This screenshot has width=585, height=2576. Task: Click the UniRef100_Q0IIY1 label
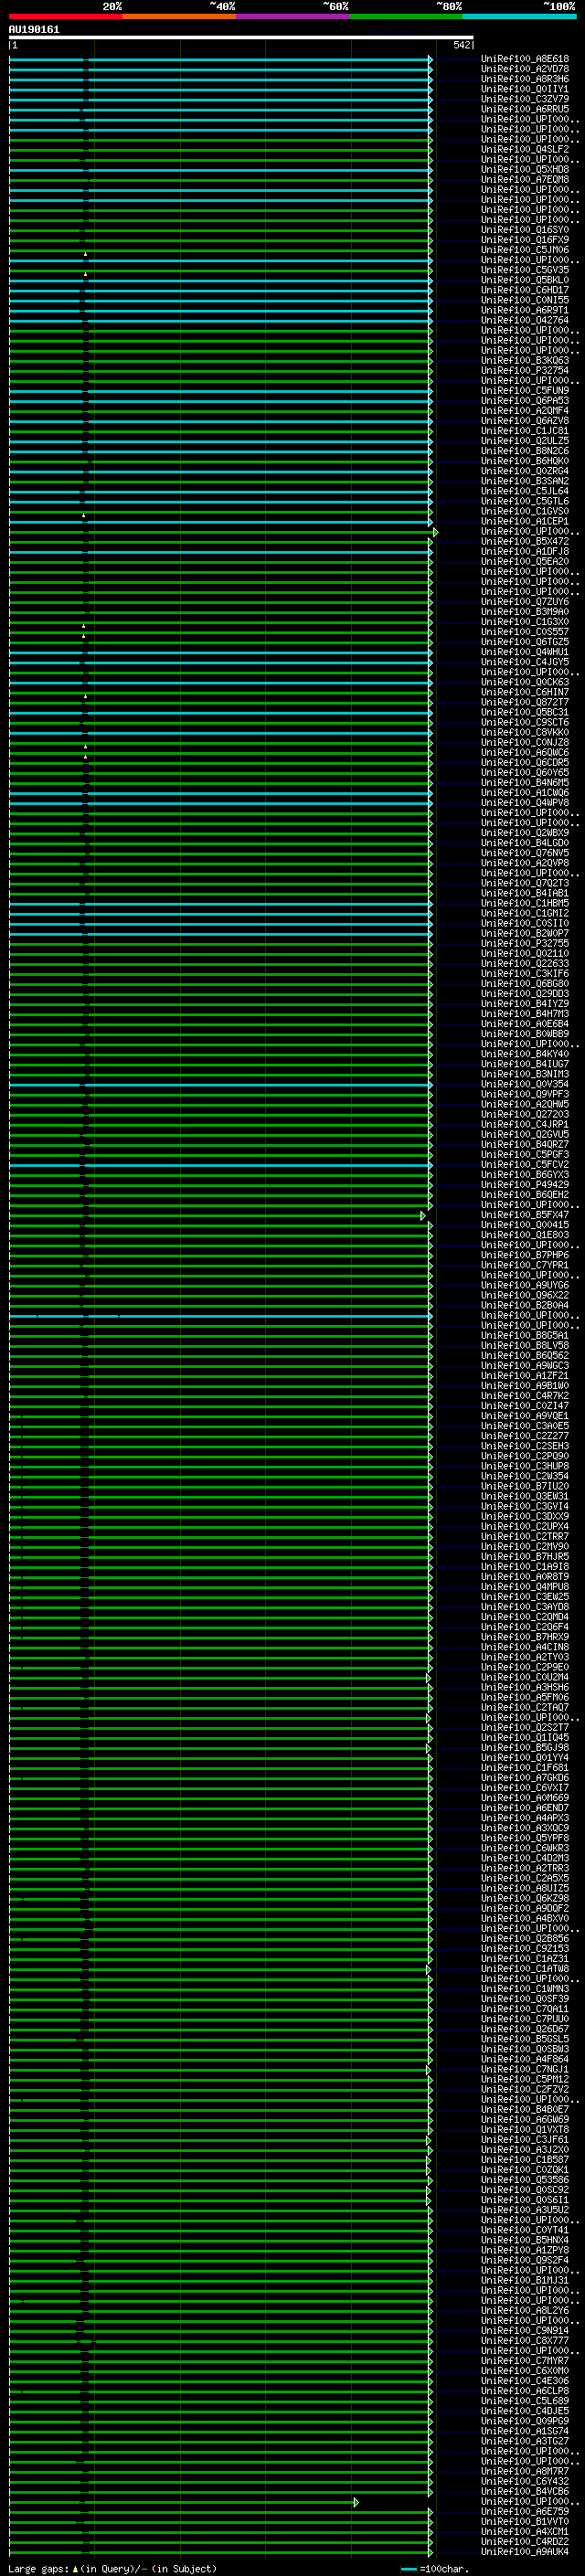pyautogui.click(x=525, y=89)
